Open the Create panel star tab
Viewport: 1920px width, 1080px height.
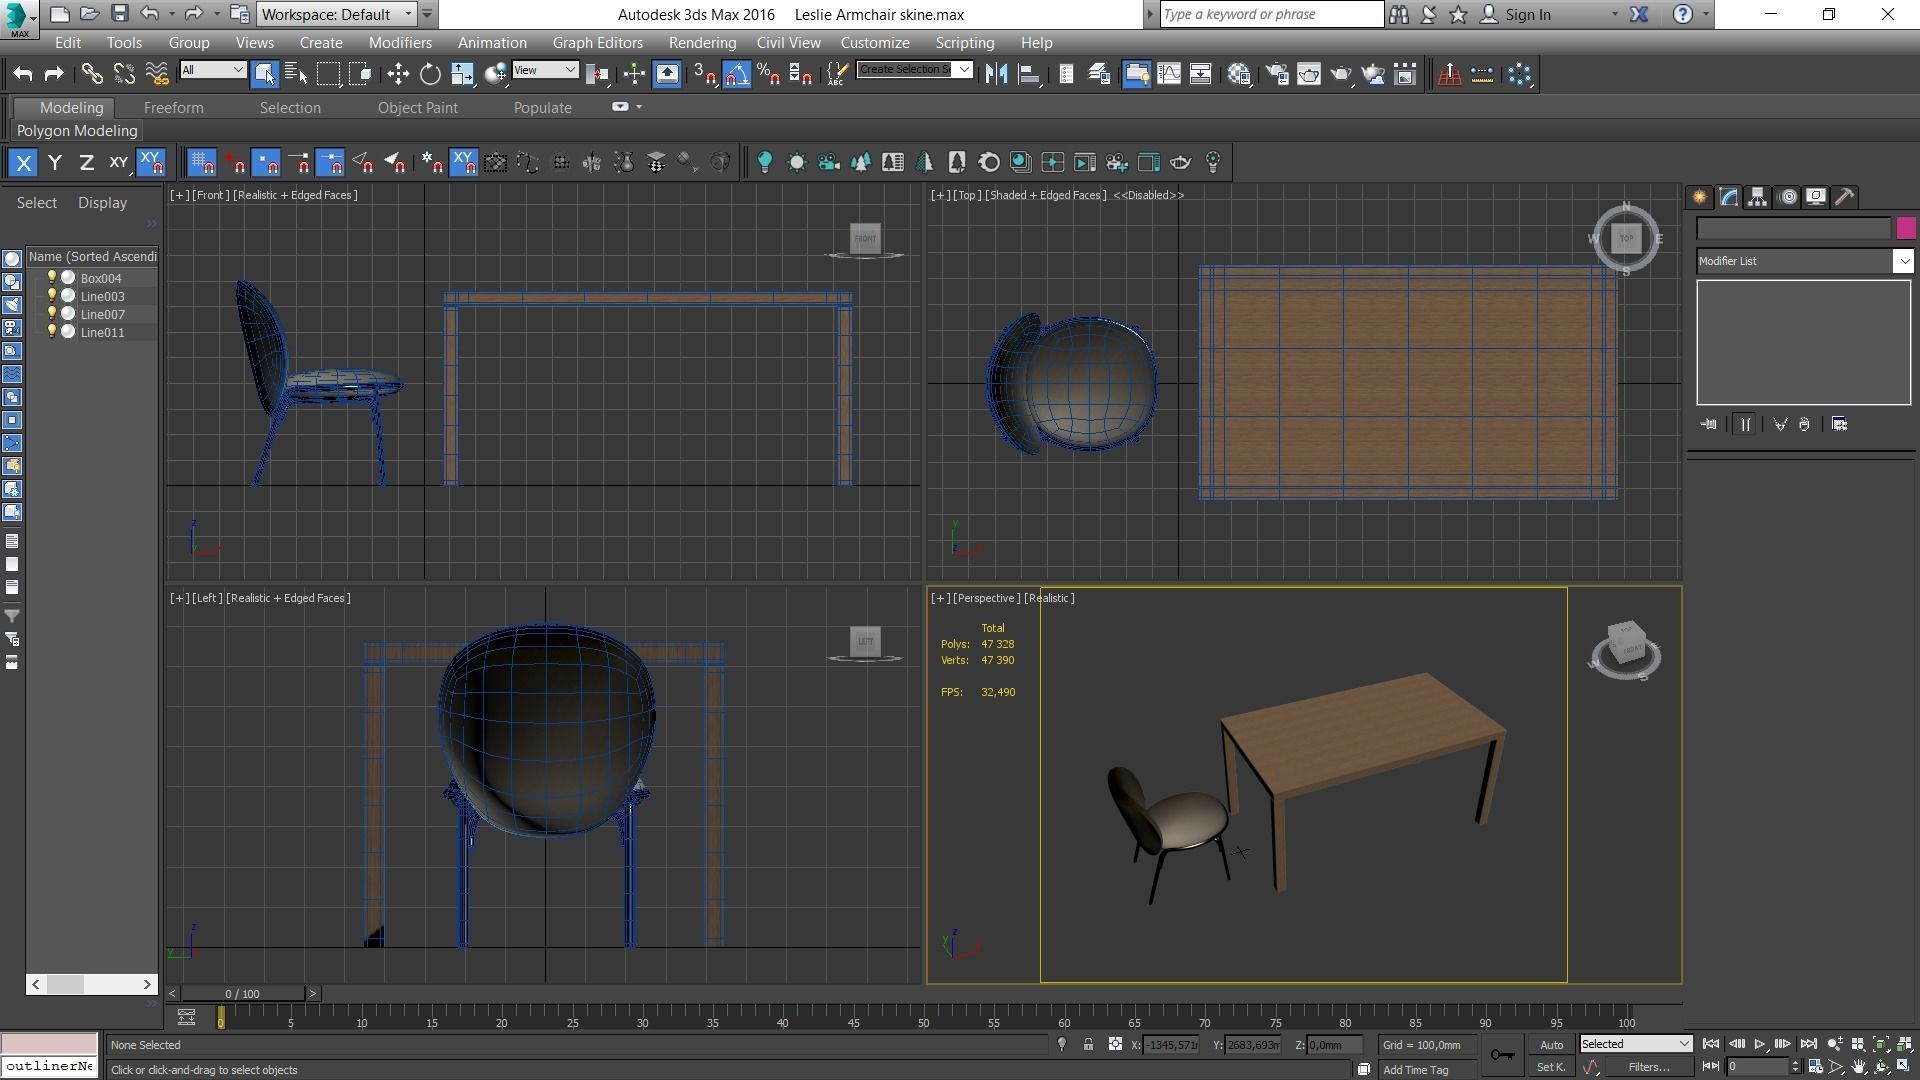point(1699,197)
